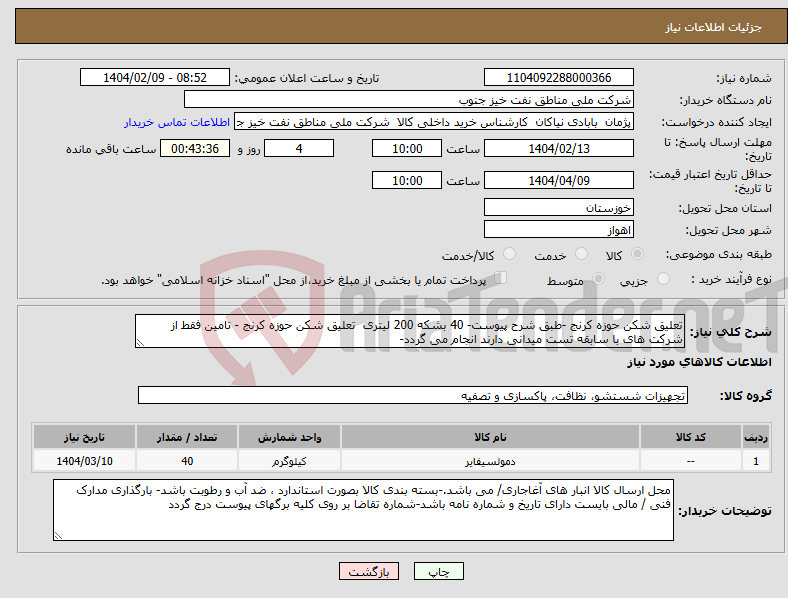
Task: Click the جزئیات اطلاعات نیاز page header
Action: pos(714,27)
